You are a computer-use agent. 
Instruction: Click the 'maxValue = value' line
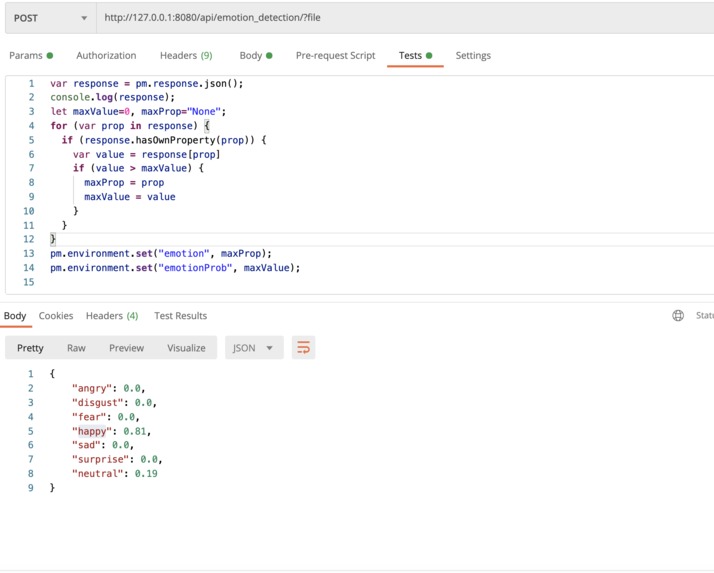pyautogui.click(x=130, y=197)
